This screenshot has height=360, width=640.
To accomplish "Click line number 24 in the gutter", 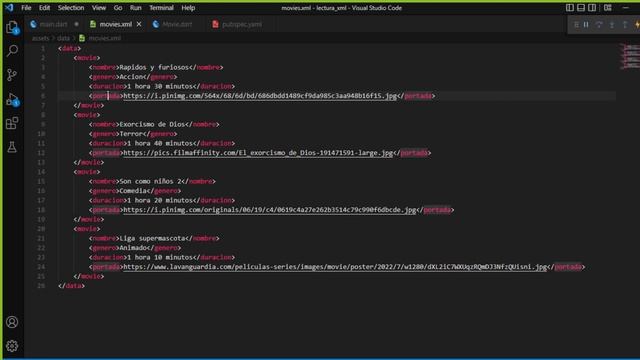I will pos(41,267).
